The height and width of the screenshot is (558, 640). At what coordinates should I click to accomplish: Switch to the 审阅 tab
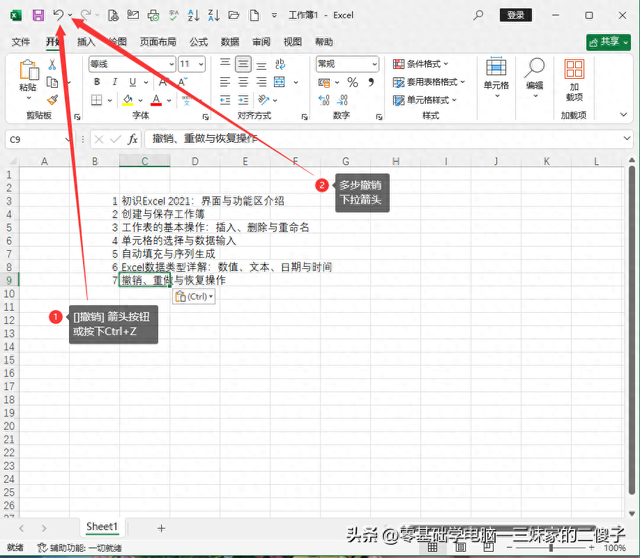tap(261, 42)
